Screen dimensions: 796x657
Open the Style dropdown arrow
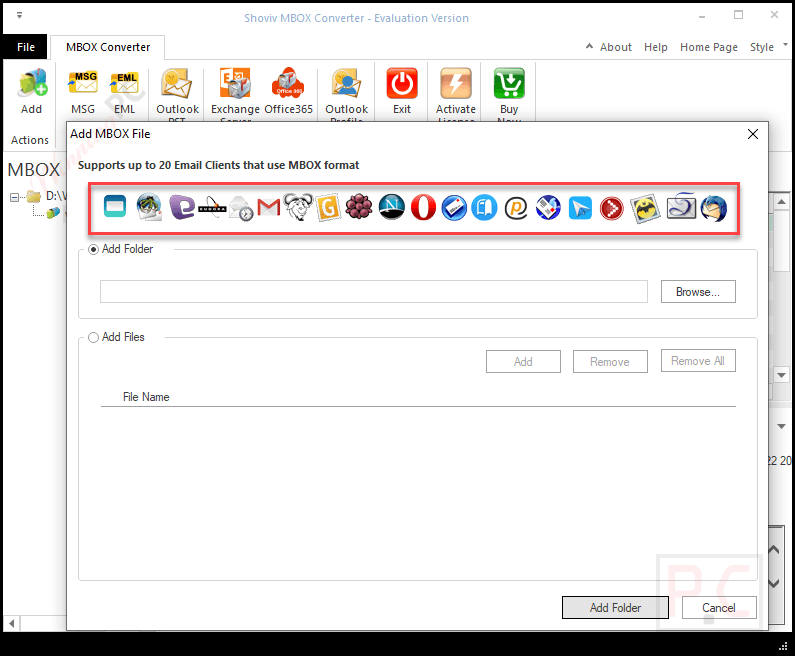click(x=785, y=45)
